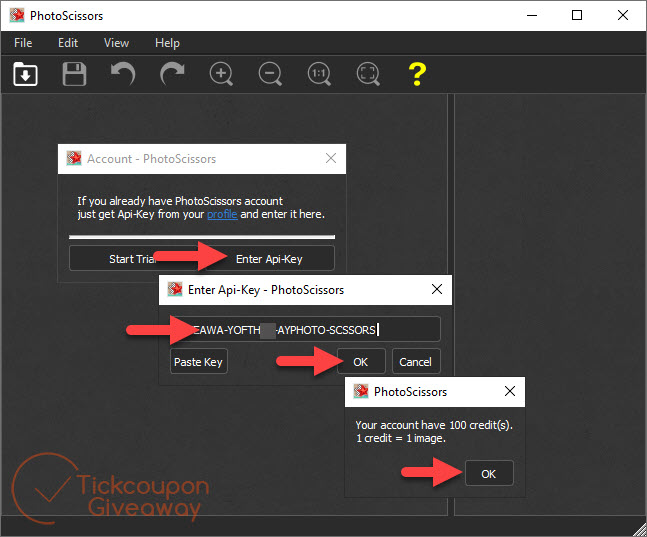
Task: Click the Enter Api-Key button
Action: [269, 259]
